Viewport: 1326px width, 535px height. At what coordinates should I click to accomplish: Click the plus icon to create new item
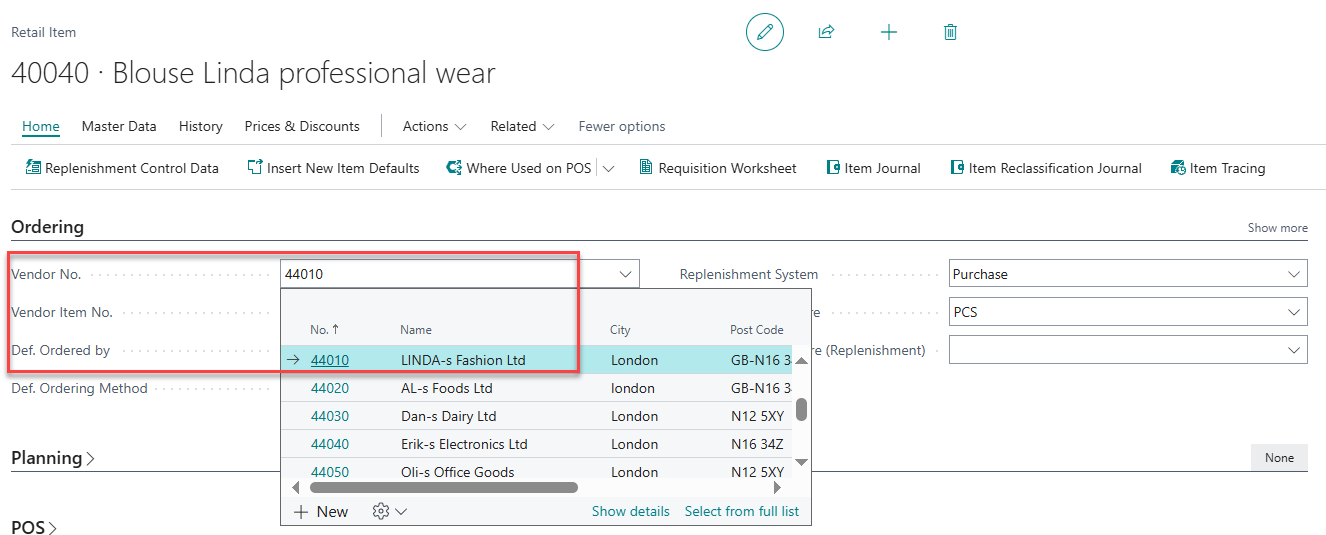[x=888, y=32]
